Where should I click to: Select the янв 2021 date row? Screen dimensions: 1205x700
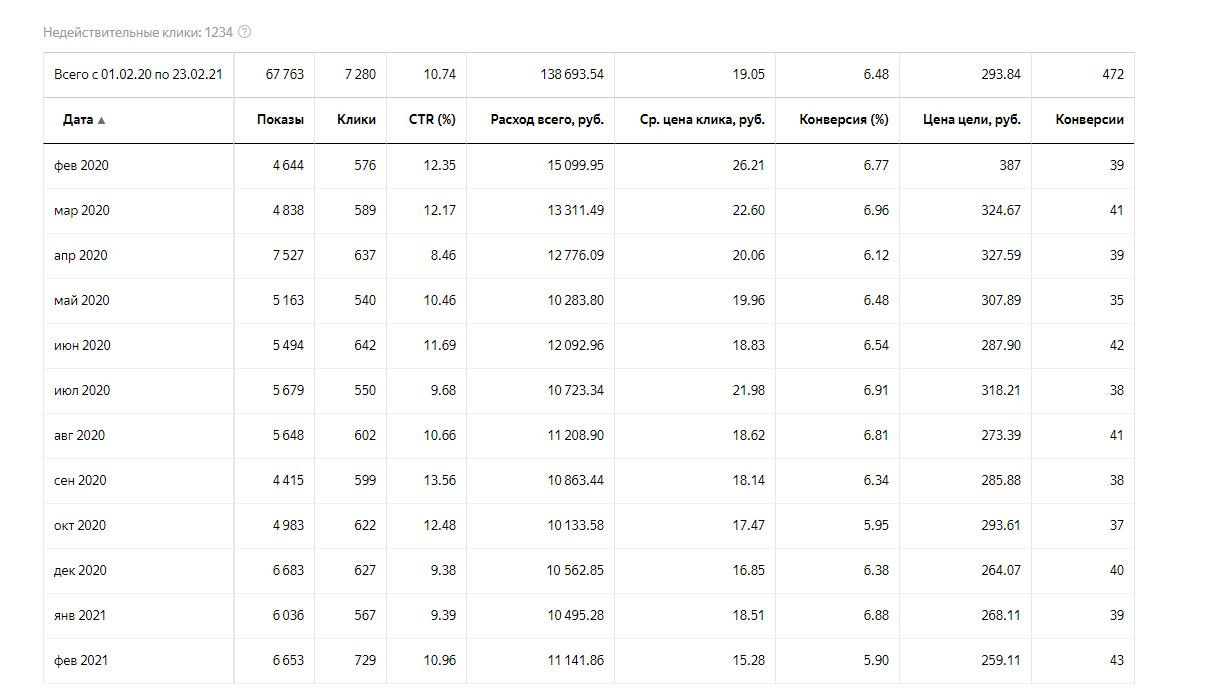point(80,615)
